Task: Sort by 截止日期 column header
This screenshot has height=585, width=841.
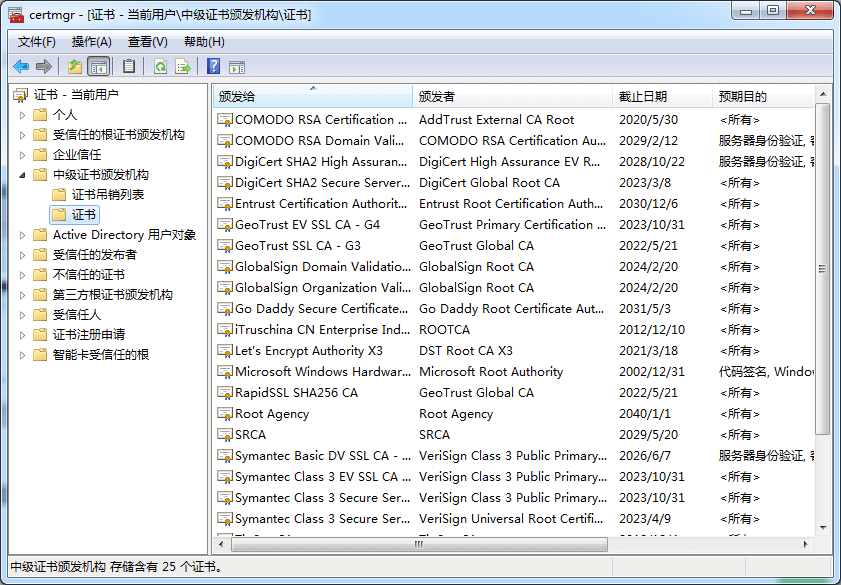Action: tap(662, 97)
